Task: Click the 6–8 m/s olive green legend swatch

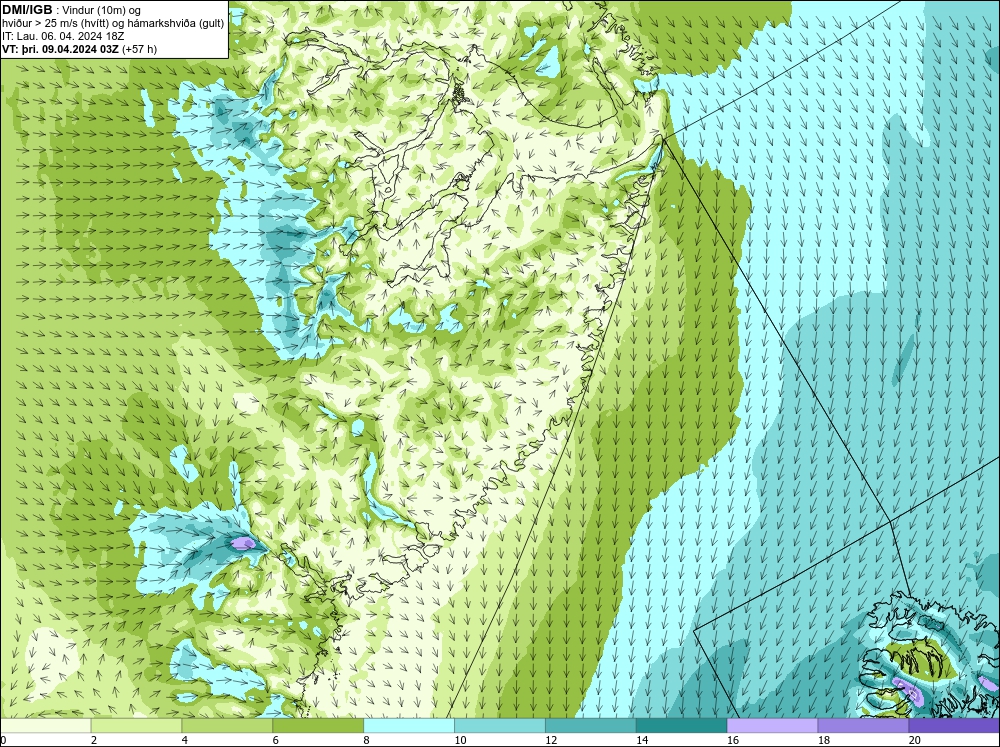Action: pos(318,726)
